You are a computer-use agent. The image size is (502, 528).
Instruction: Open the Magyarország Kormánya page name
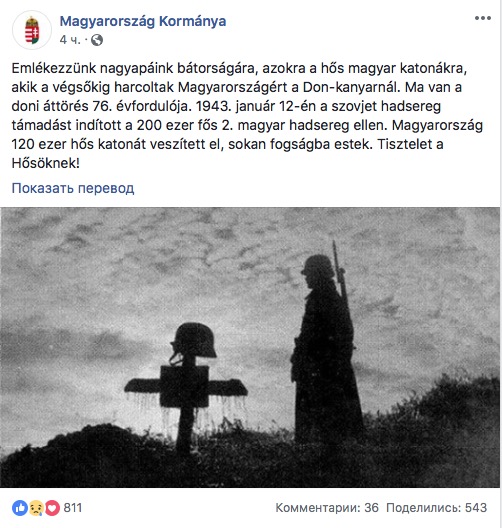click(x=143, y=21)
